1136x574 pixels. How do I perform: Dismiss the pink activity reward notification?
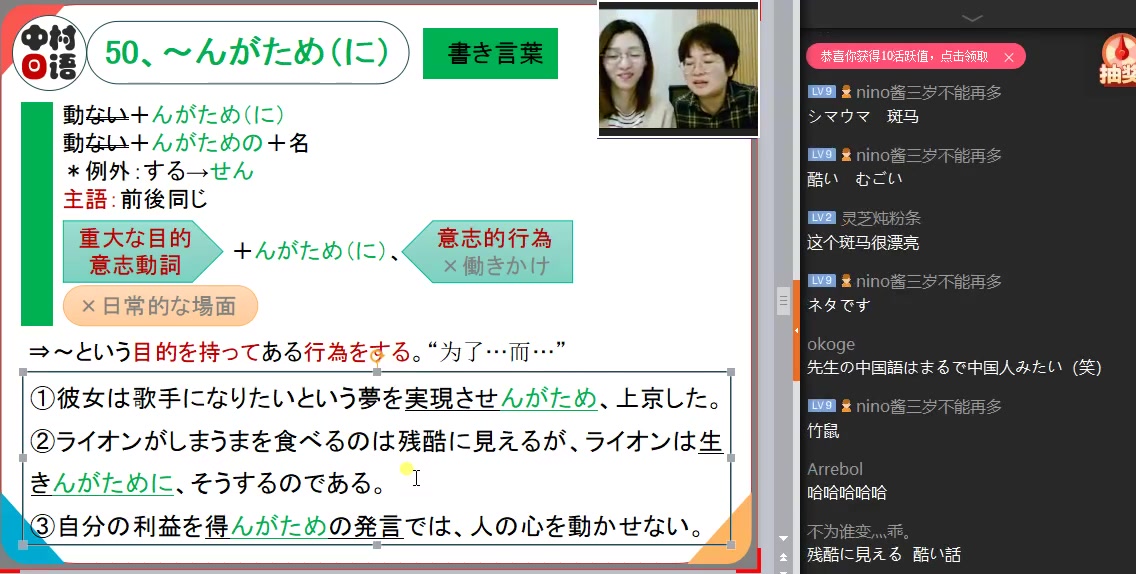[x=1008, y=57]
